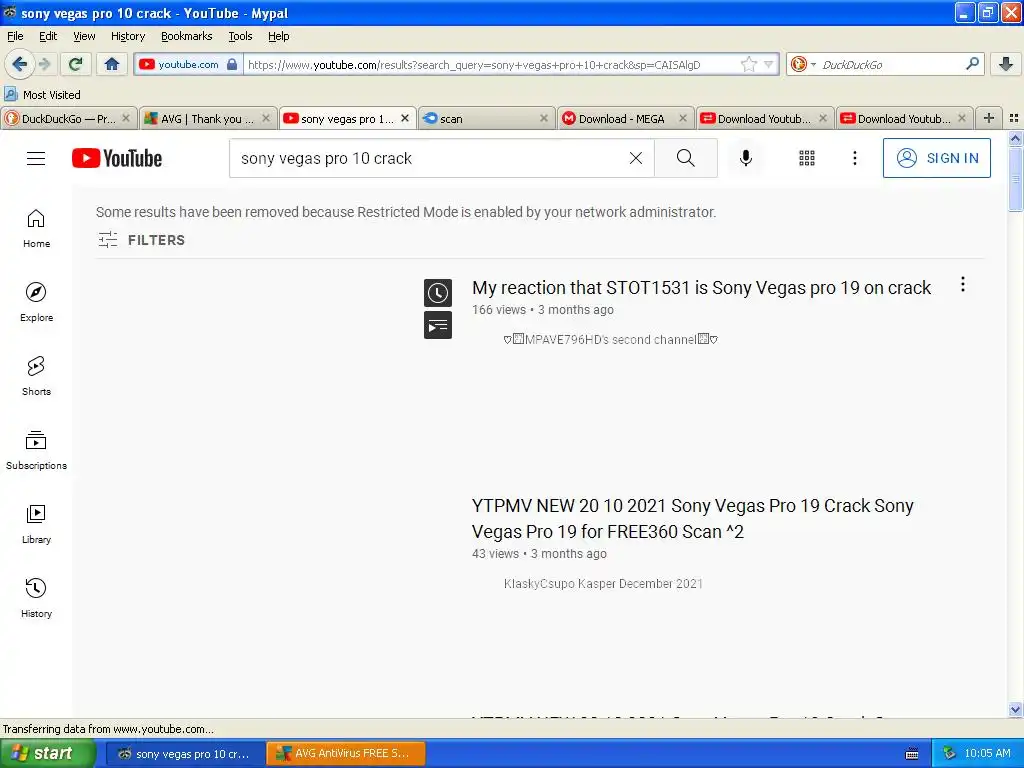Open options menu for STOT1531 video
This screenshot has width=1024, height=768.
pyautogui.click(x=963, y=284)
